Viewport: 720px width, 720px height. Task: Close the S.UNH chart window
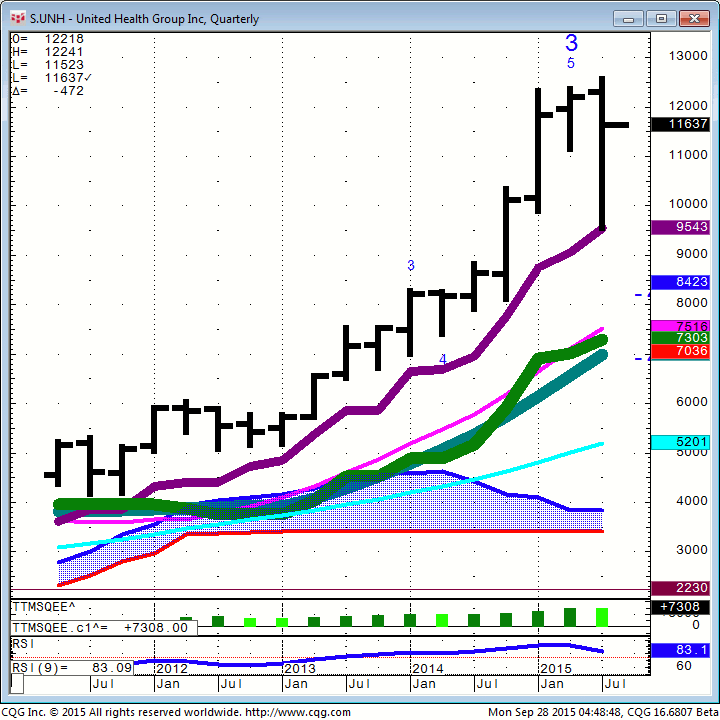click(x=694, y=19)
